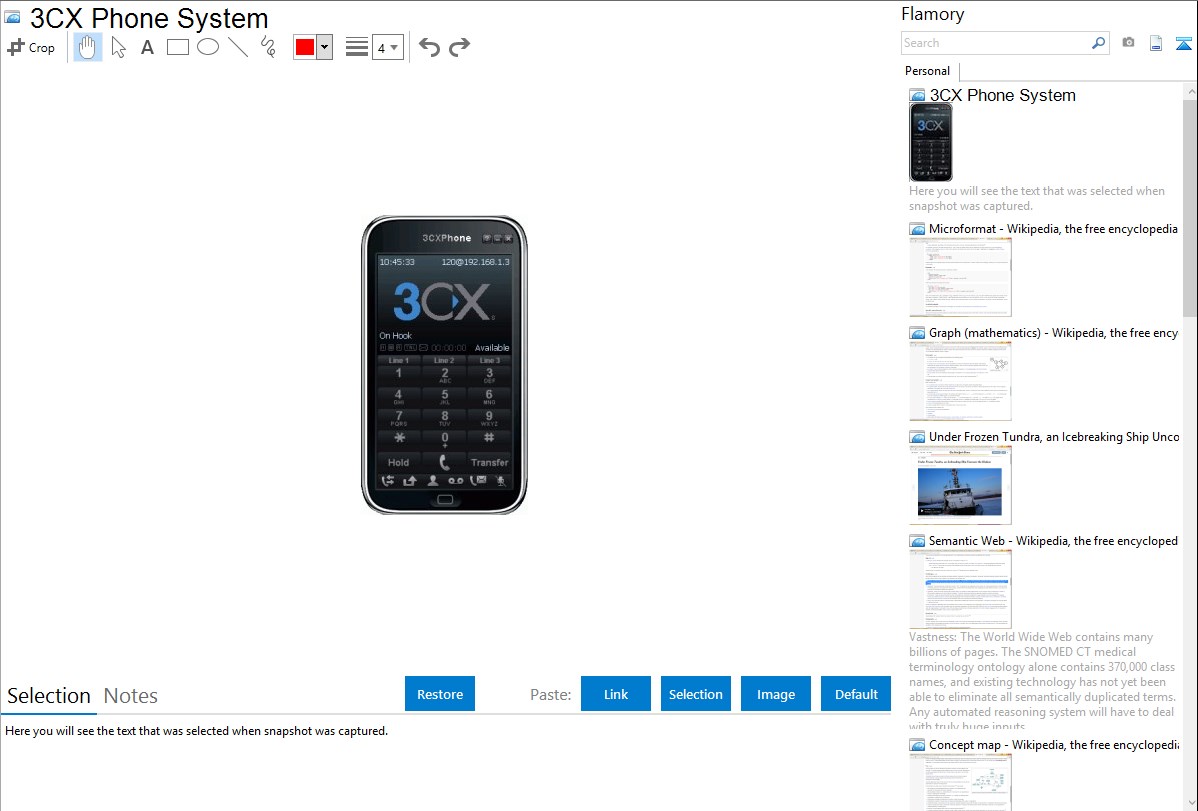Click the Restore button

tap(440, 693)
